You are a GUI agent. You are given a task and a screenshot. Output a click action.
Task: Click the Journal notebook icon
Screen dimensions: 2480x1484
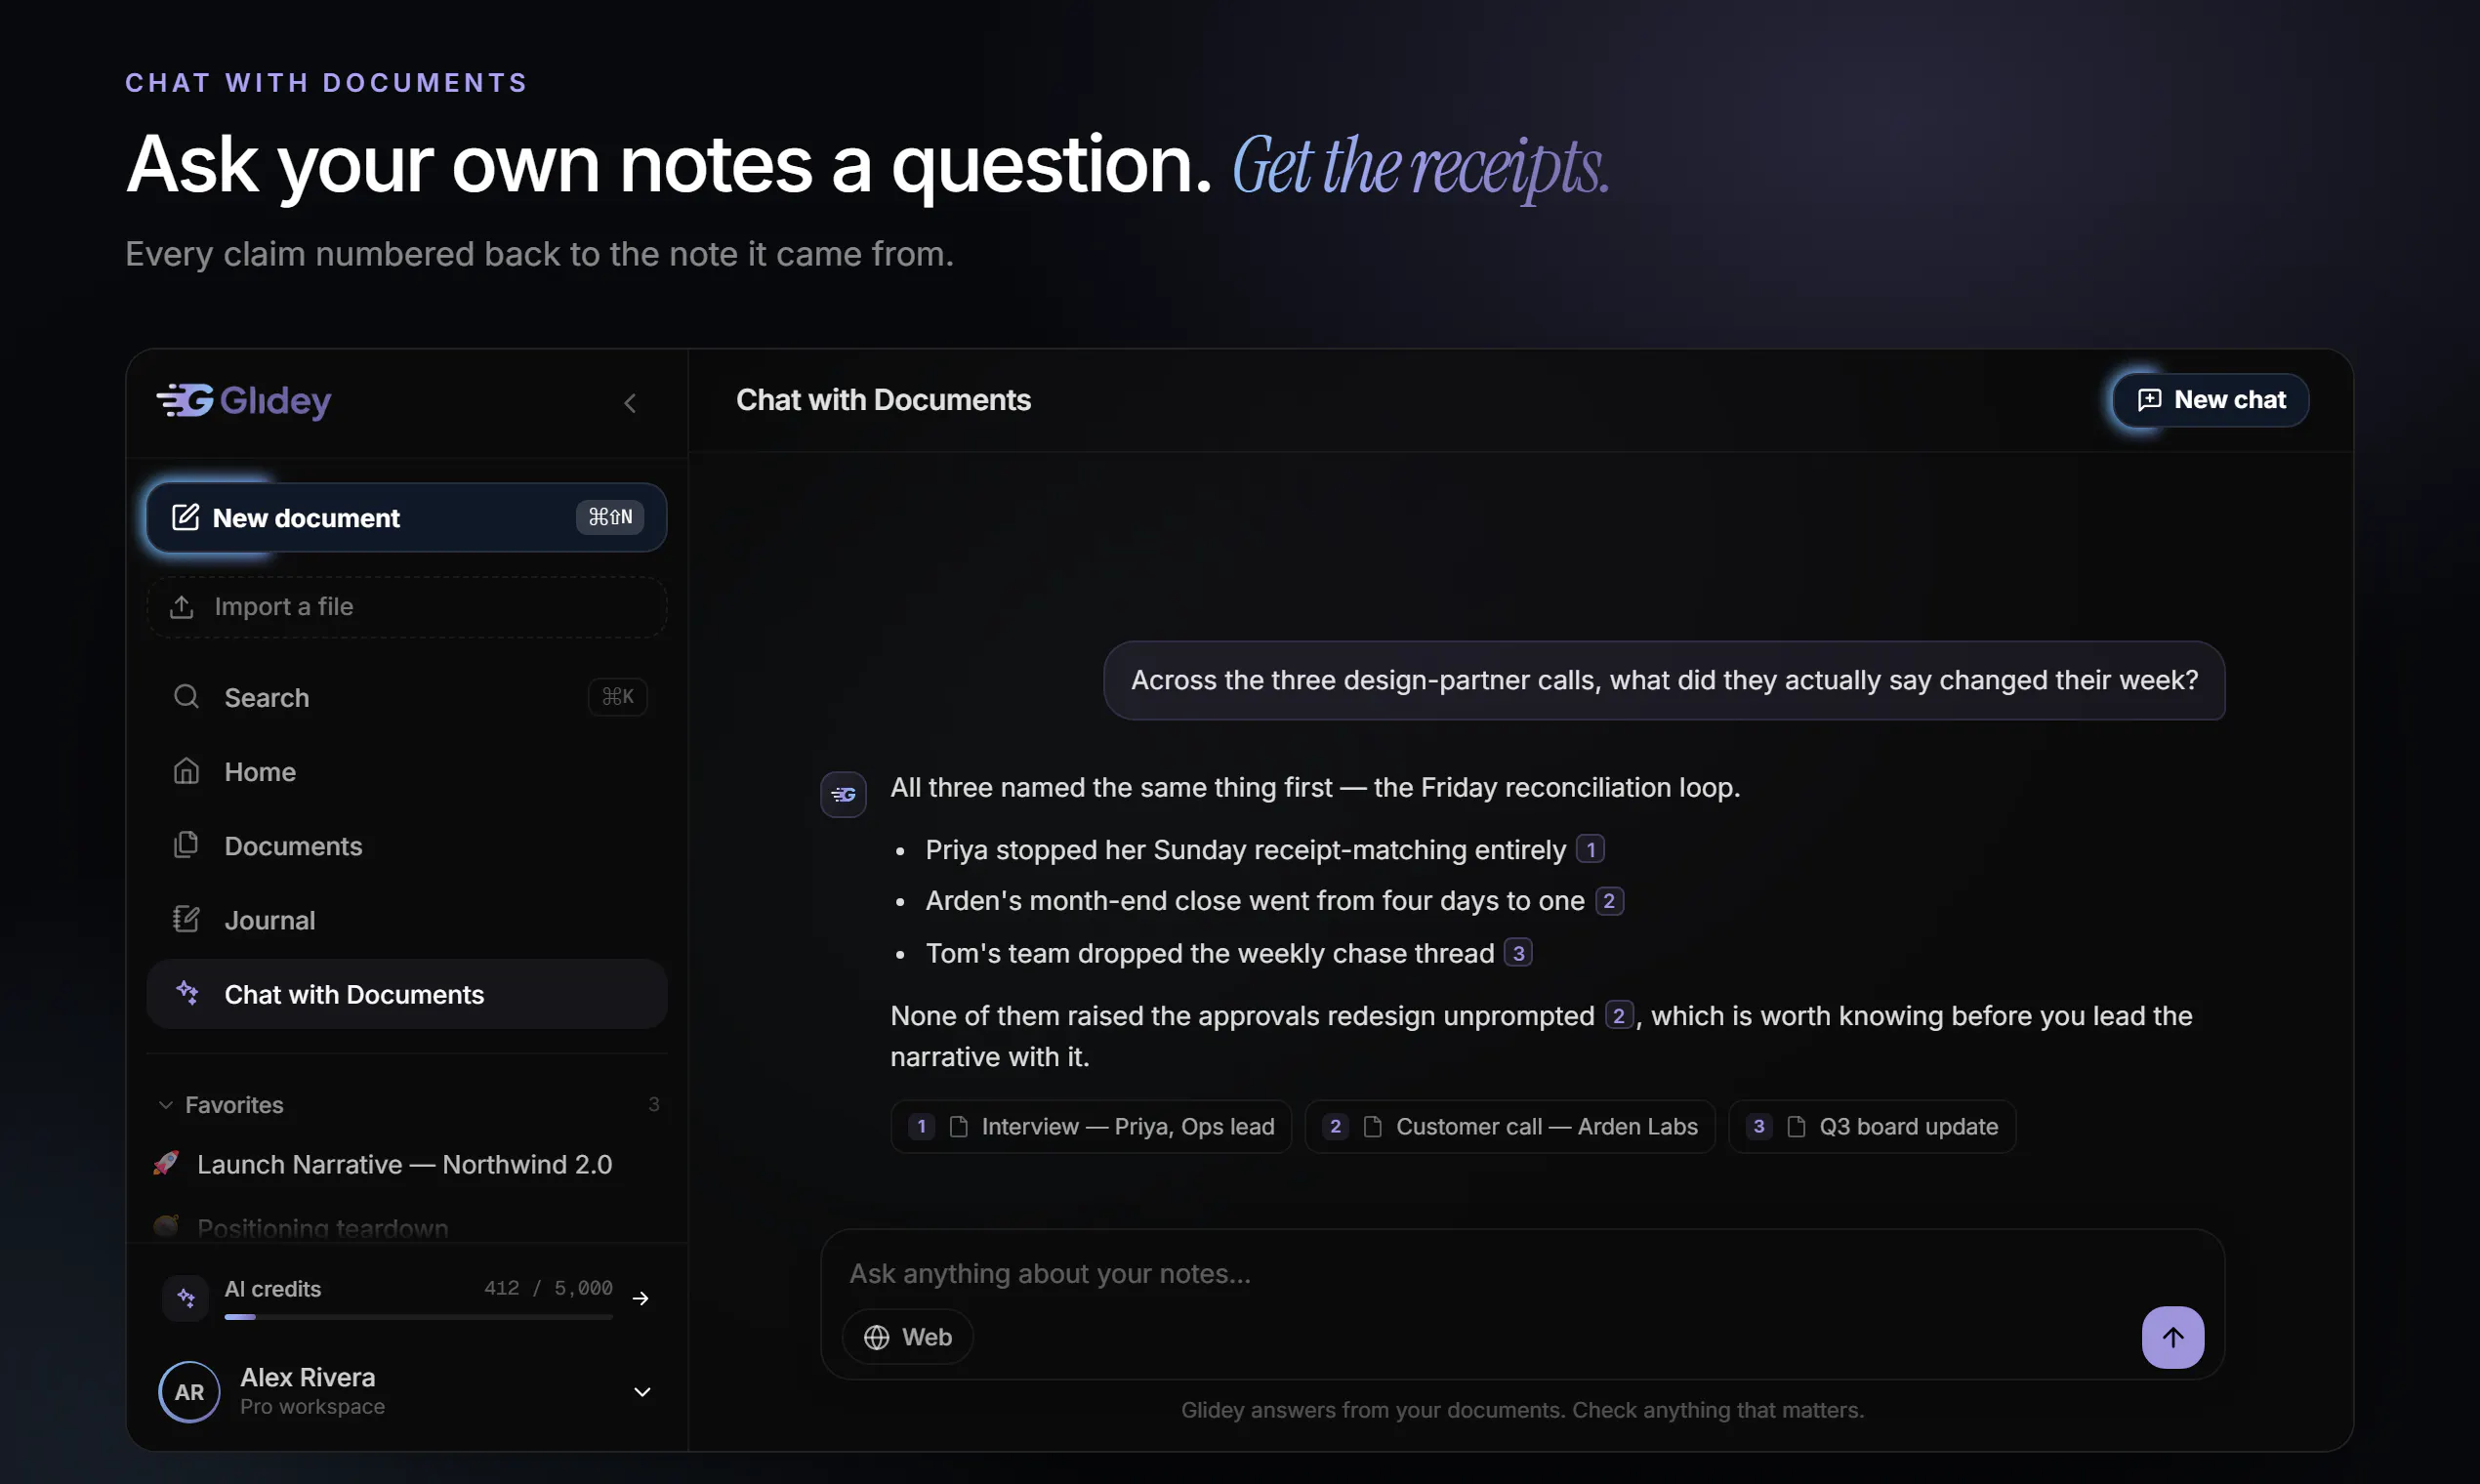coord(187,919)
